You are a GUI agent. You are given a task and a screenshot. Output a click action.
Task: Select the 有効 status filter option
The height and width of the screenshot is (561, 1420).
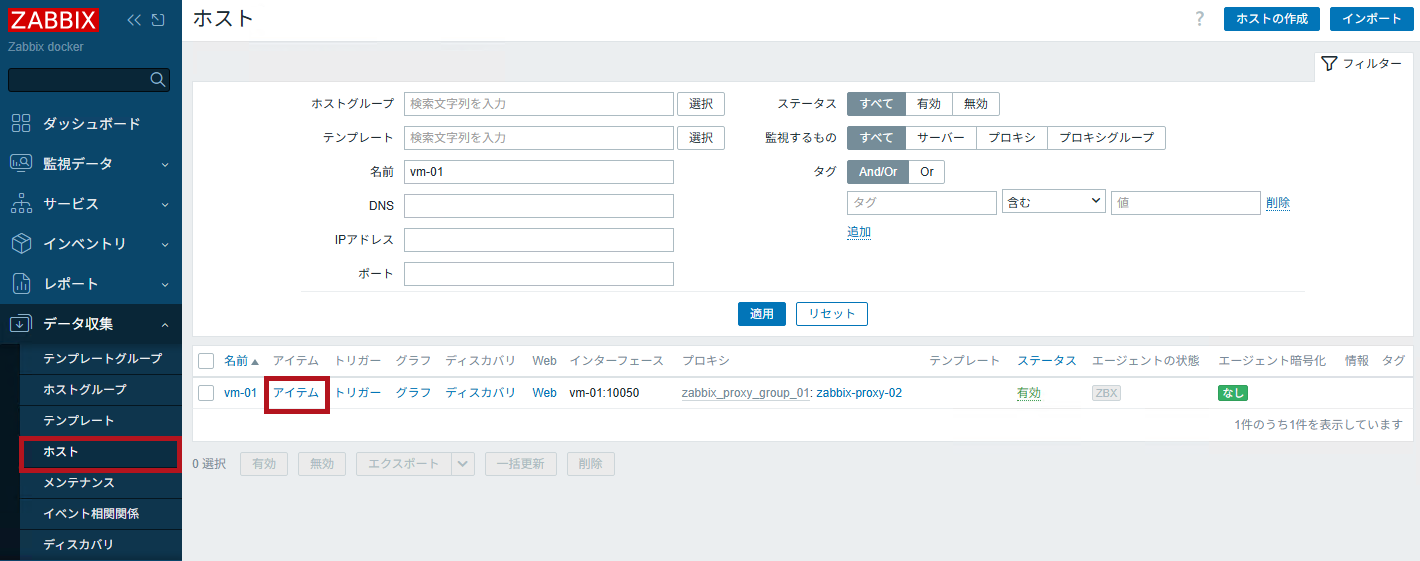[928, 104]
